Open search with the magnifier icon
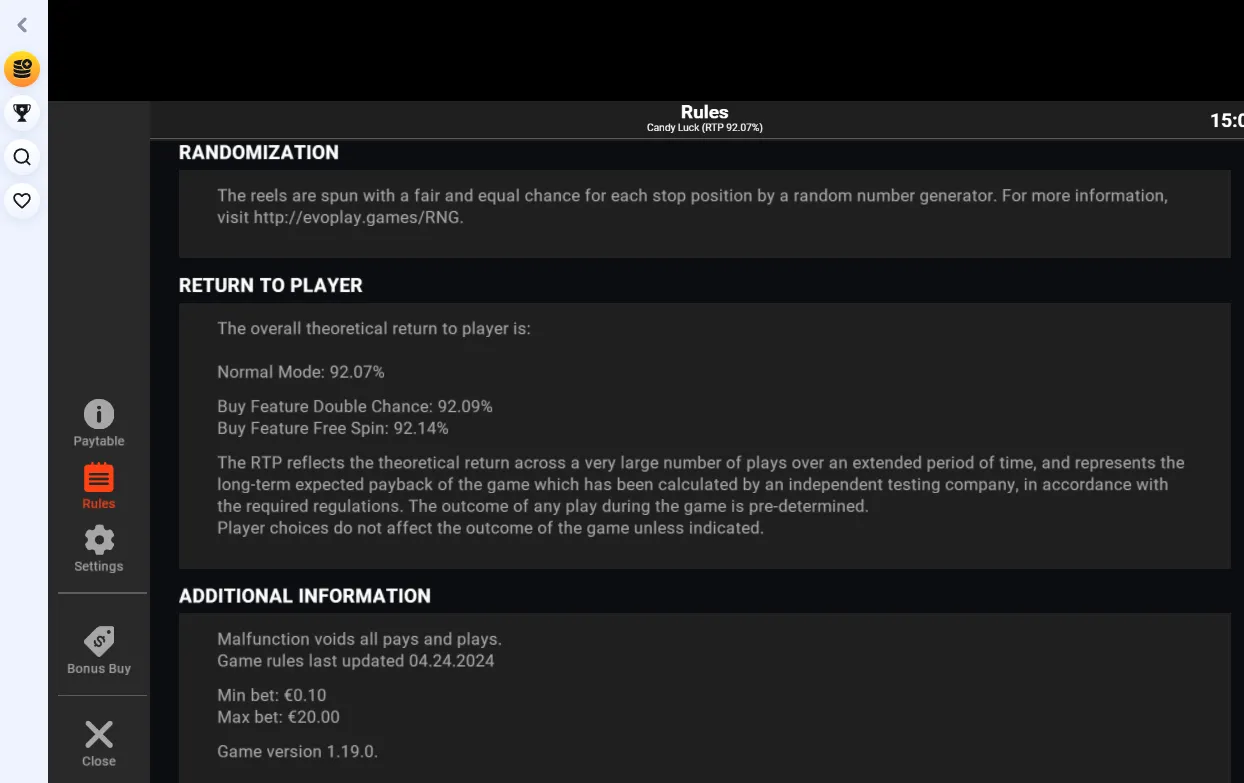 click(x=22, y=157)
